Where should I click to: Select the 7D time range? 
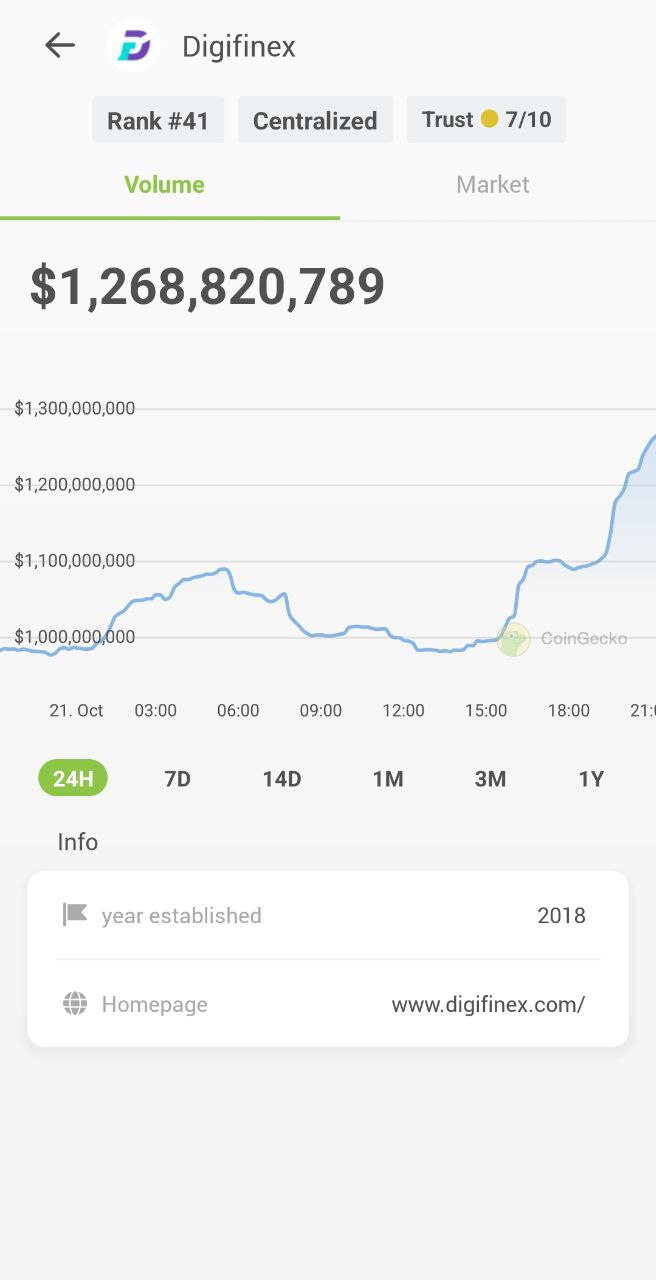pyautogui.click(x=177, y=779)
